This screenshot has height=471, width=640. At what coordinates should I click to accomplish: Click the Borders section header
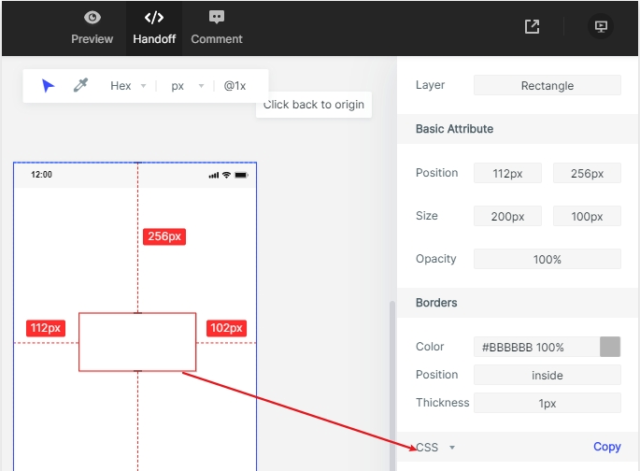pos(518,303)
